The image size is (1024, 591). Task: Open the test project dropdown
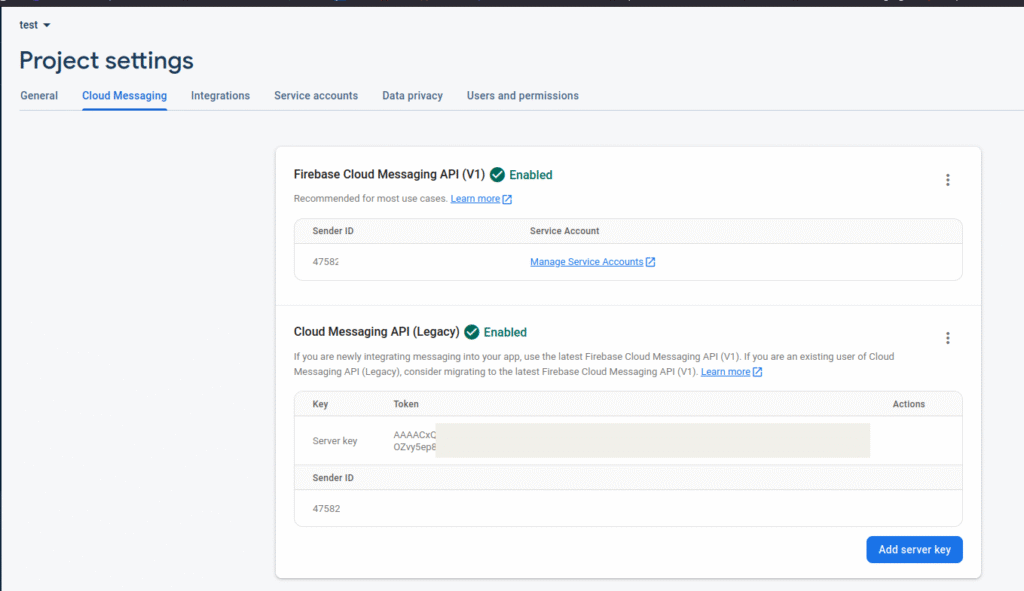35,25
